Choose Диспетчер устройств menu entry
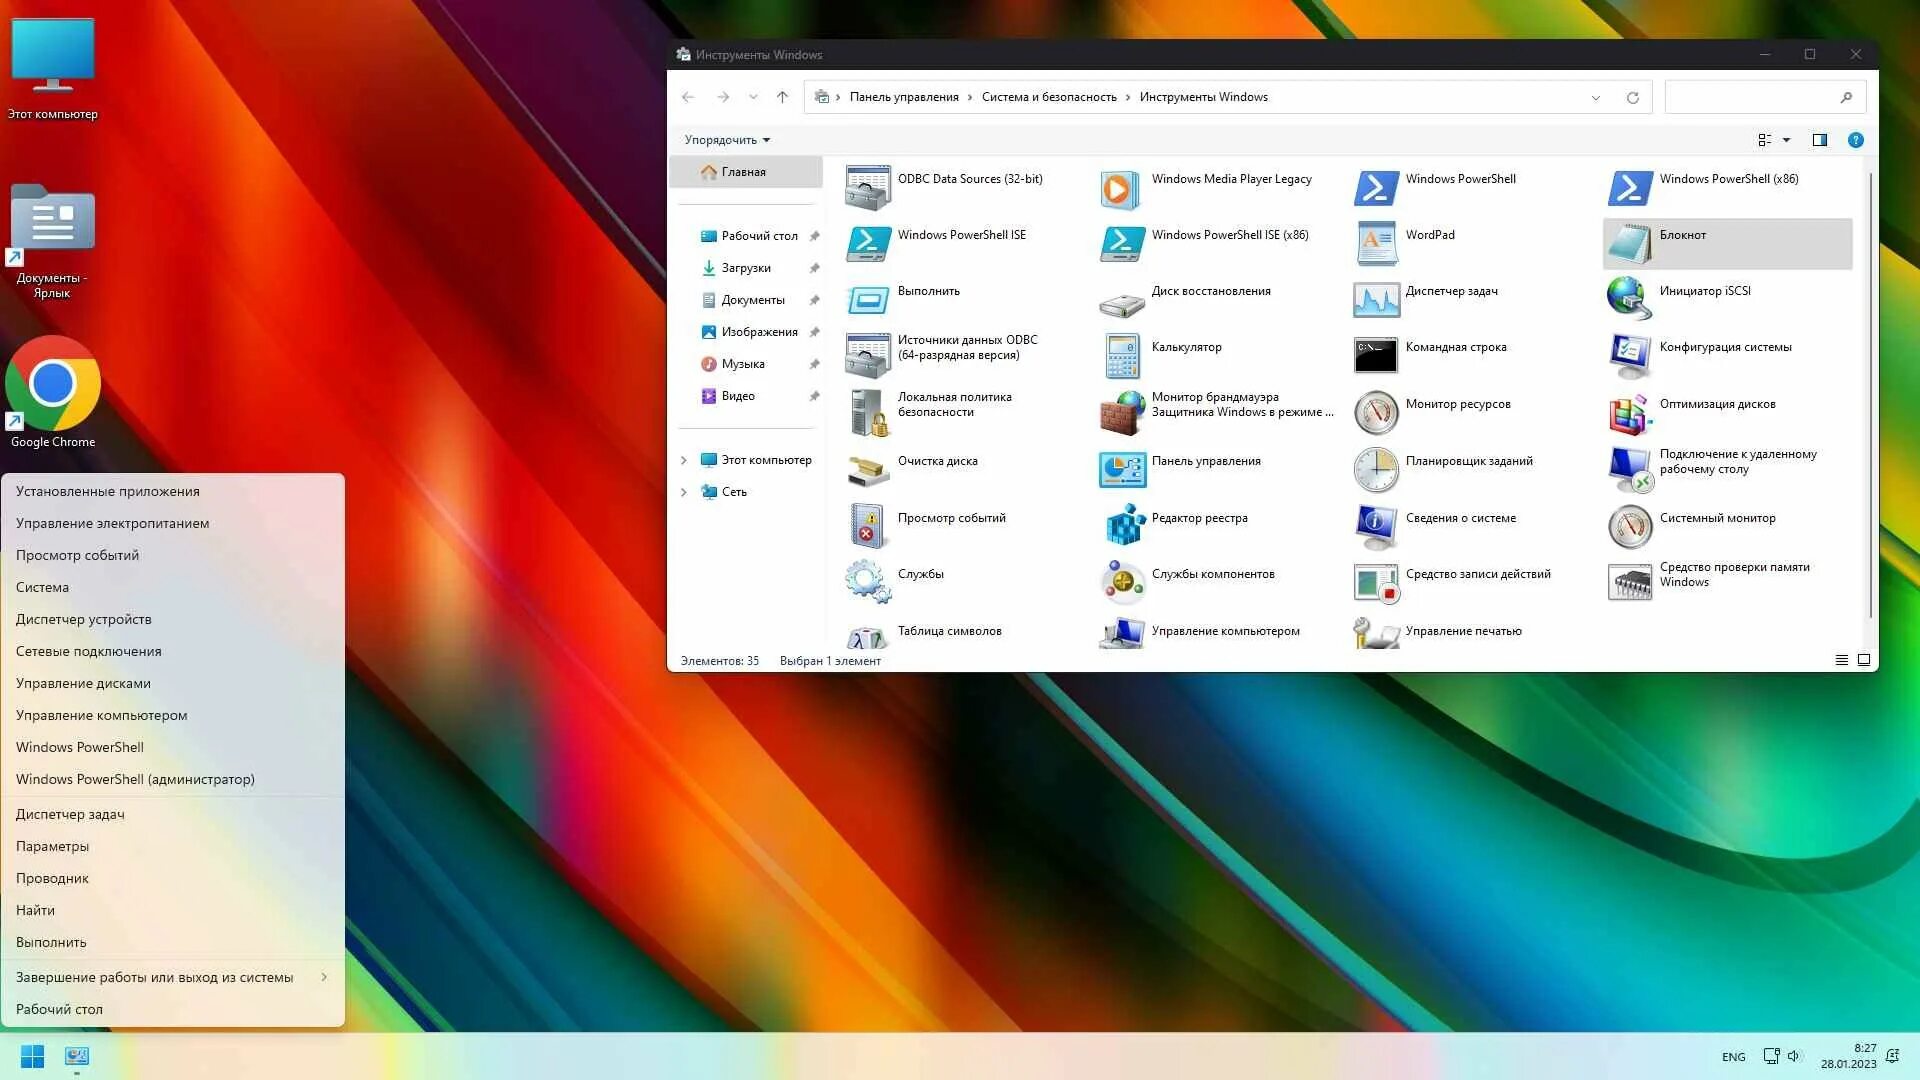1920x1080 pixels. (x=172, y=619)
